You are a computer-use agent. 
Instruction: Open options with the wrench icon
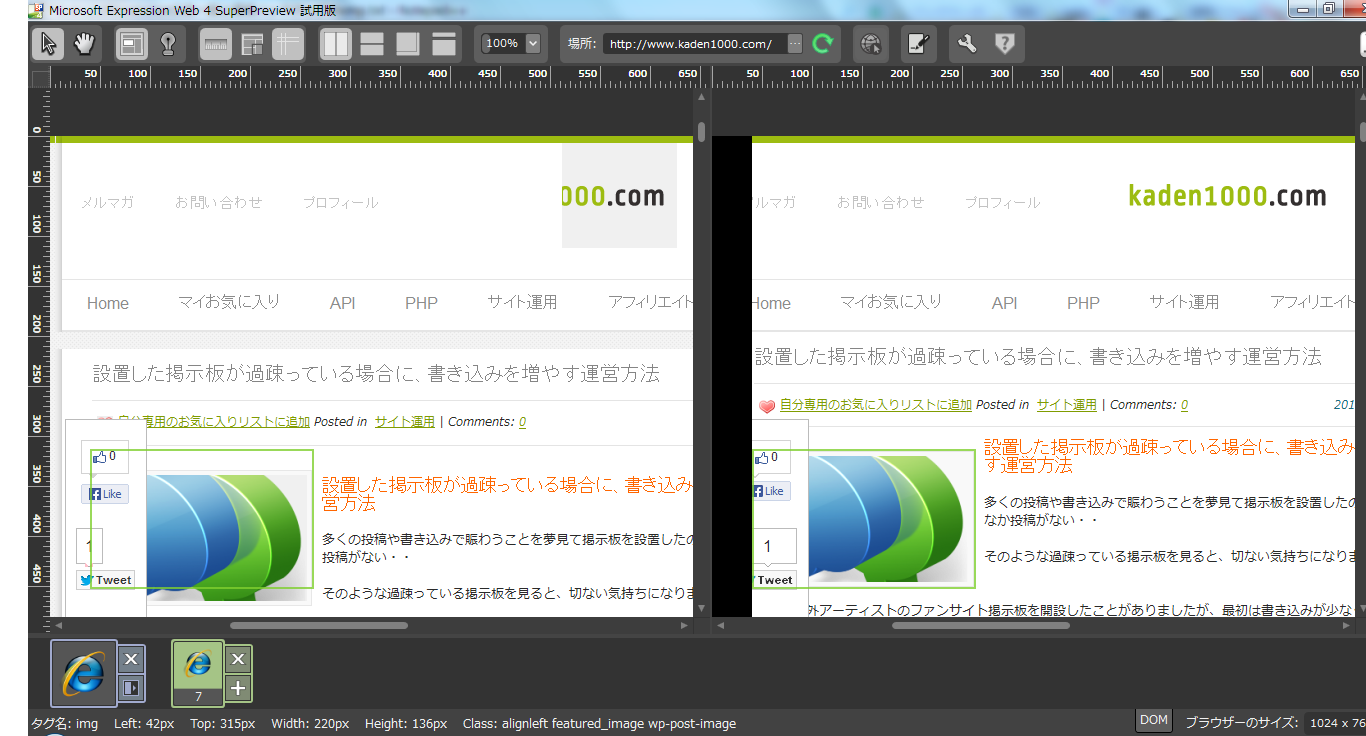(966, 44)
